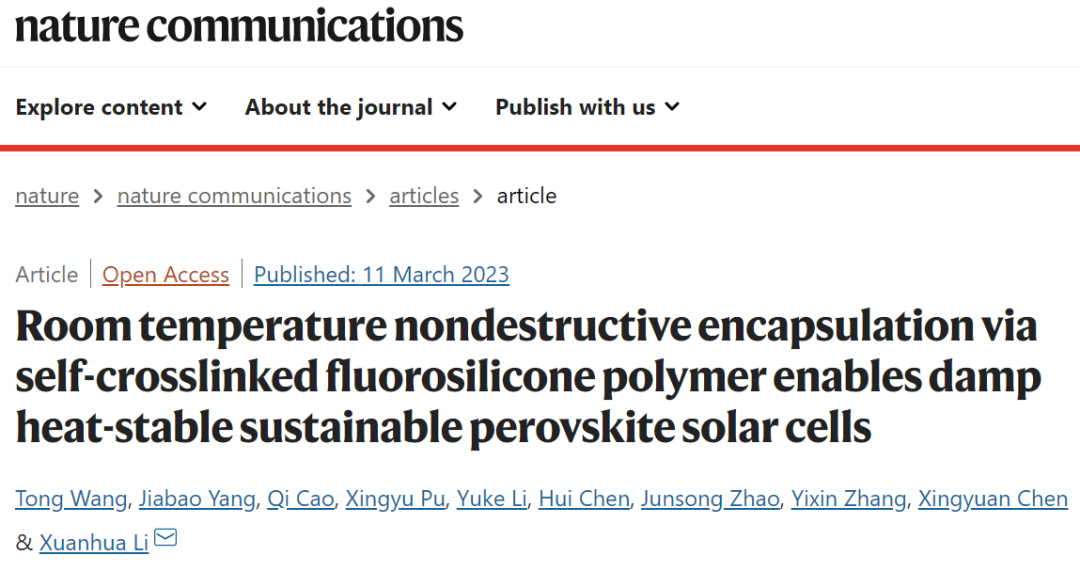
Task: Open author Qi Cao's profile
Action: coord(300,499)
